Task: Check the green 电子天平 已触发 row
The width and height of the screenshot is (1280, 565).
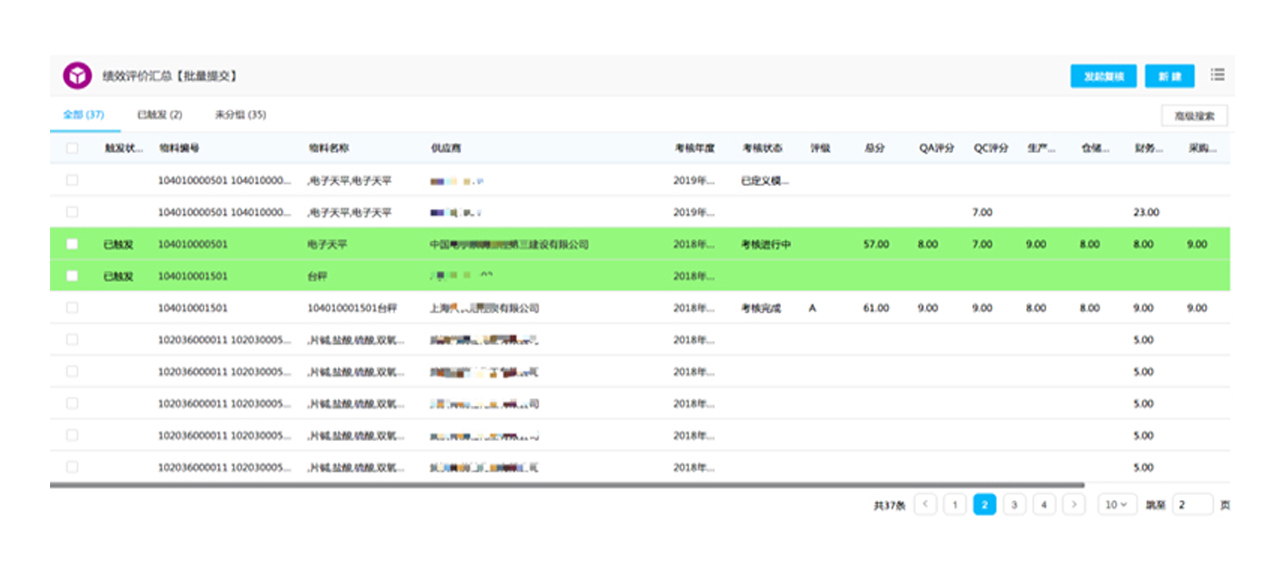Action: pos(72,244)
